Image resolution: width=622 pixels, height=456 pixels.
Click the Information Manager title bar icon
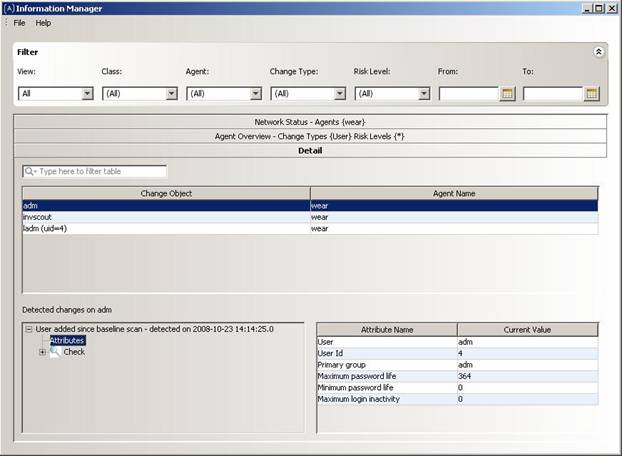pos(9,8)
